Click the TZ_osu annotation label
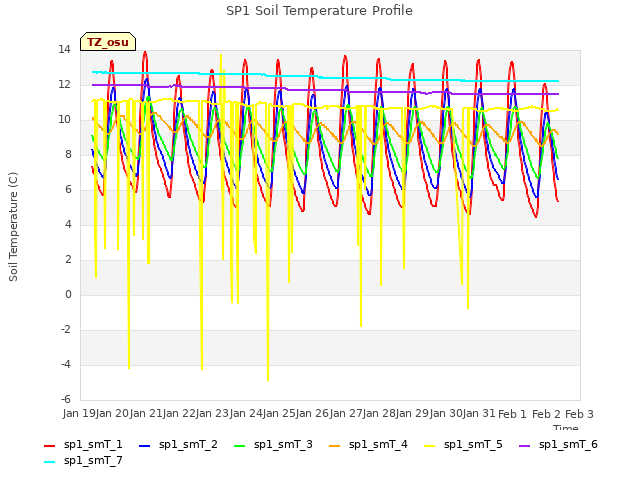 coord(108,42)
